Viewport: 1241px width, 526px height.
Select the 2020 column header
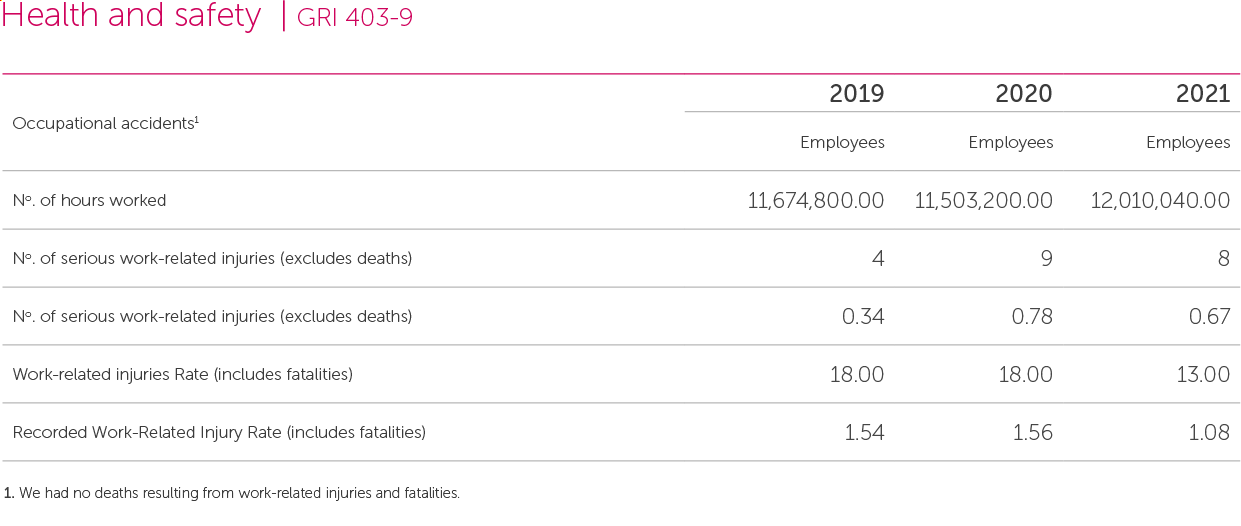point(1024,94)
